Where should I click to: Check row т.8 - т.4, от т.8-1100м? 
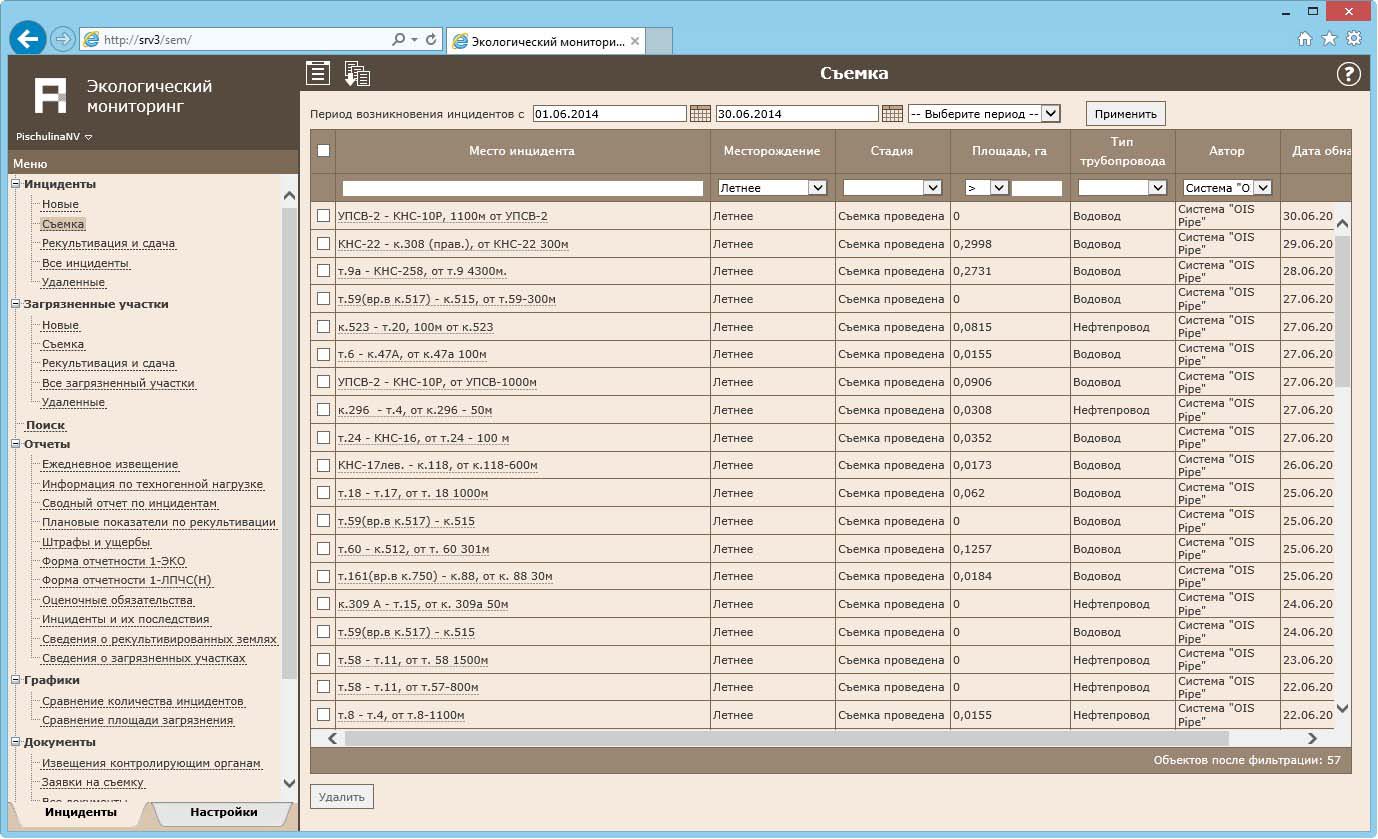pos(323,714)
